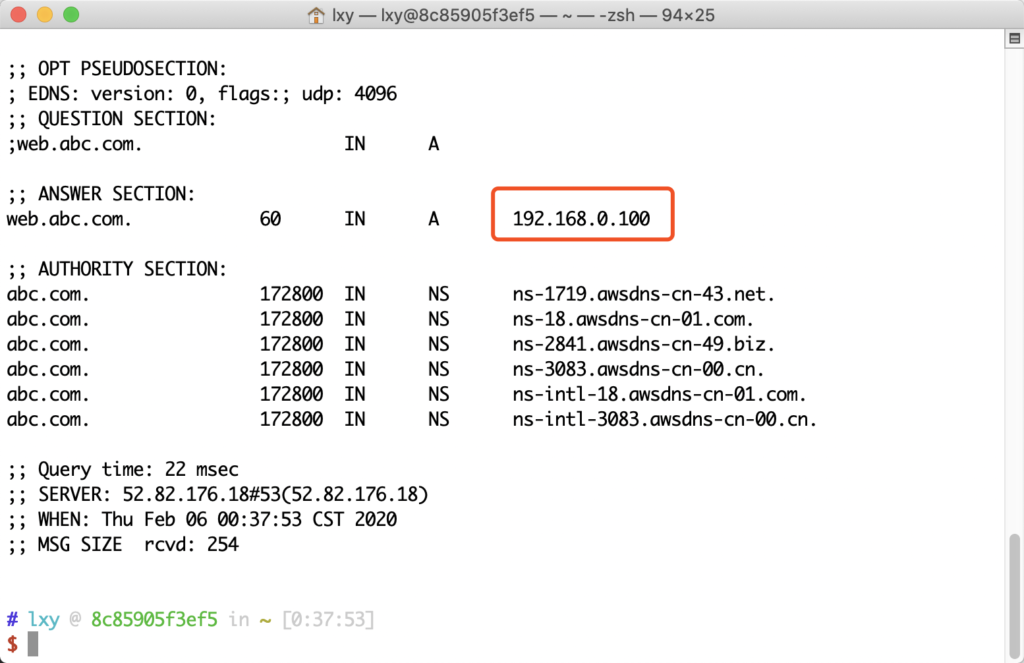Click the window title text in title bar
1024x663 pixels.
coord(523,16)
